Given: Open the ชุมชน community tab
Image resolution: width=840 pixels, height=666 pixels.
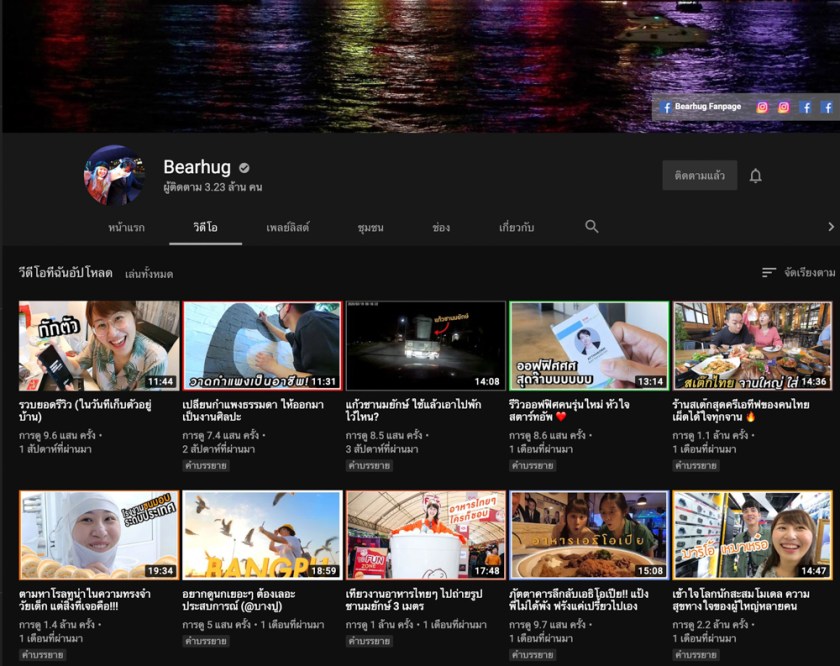Looking at the screenshot, I should [370, 228].
